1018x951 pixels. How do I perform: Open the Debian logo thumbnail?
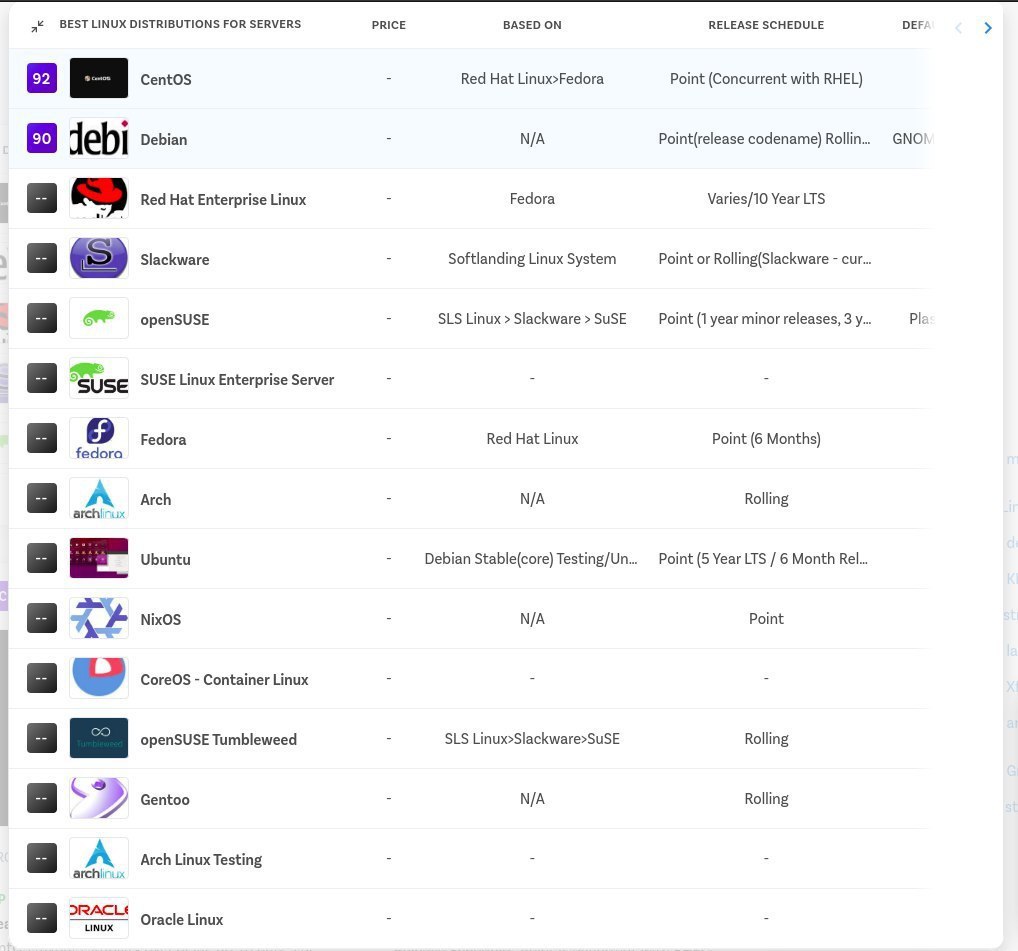[99, 138]
